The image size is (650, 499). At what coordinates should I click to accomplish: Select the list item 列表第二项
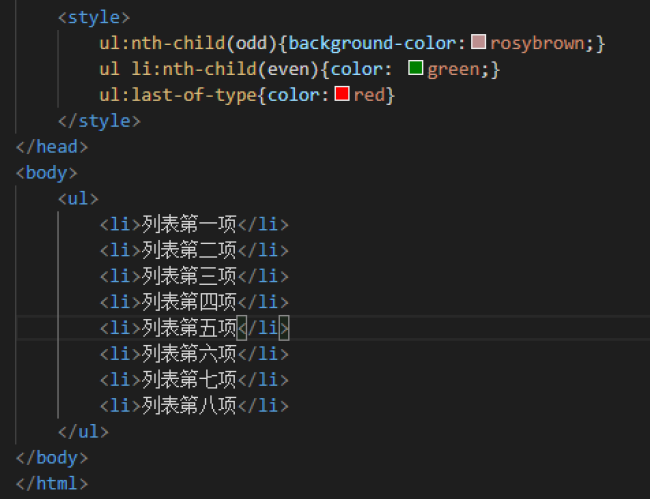pyautogui.click(x=189, y=250)
